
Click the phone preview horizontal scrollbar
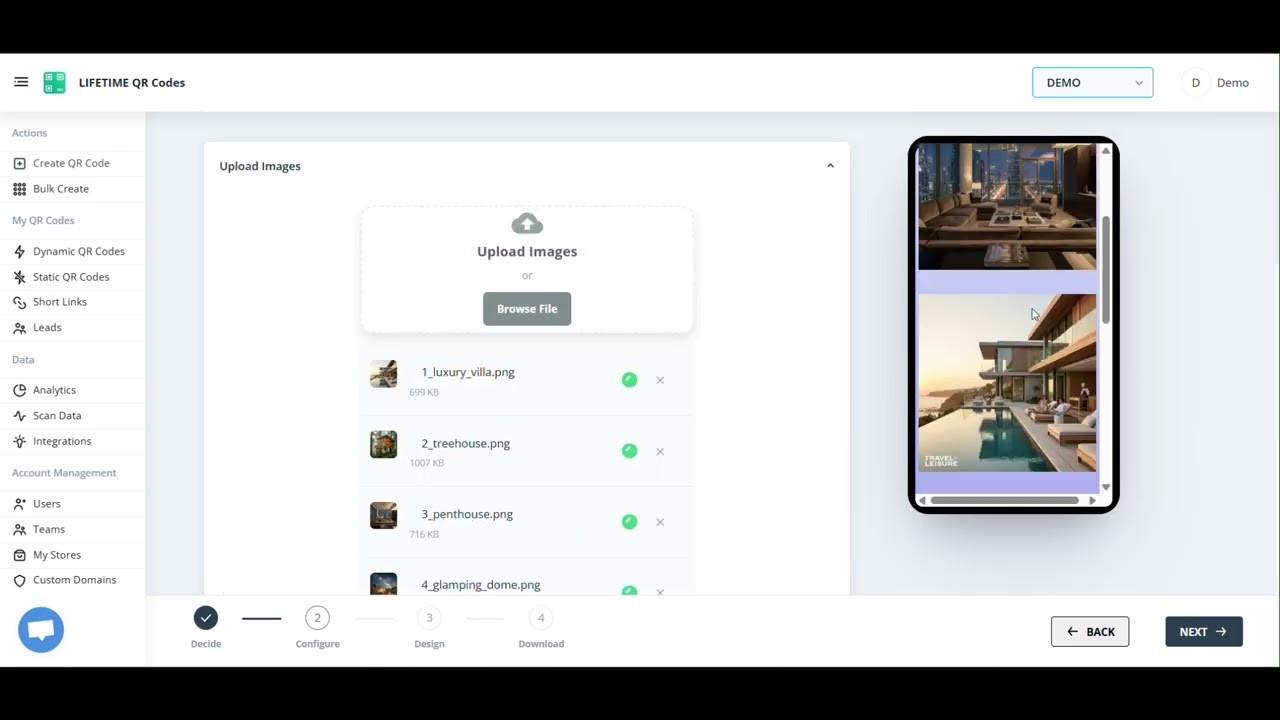[1004, 500]
